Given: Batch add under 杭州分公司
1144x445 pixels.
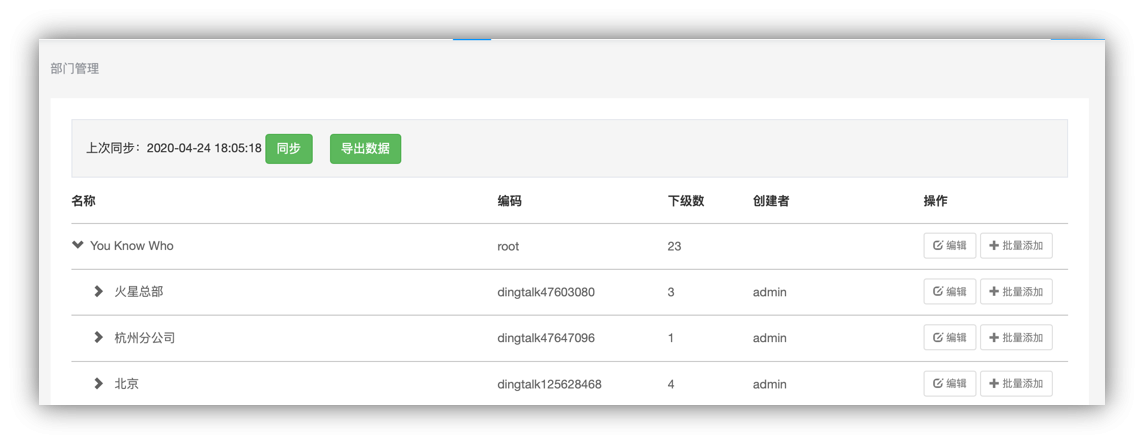Looking at the screenshot, I should pyautogui.click(x=1016, y=338).
